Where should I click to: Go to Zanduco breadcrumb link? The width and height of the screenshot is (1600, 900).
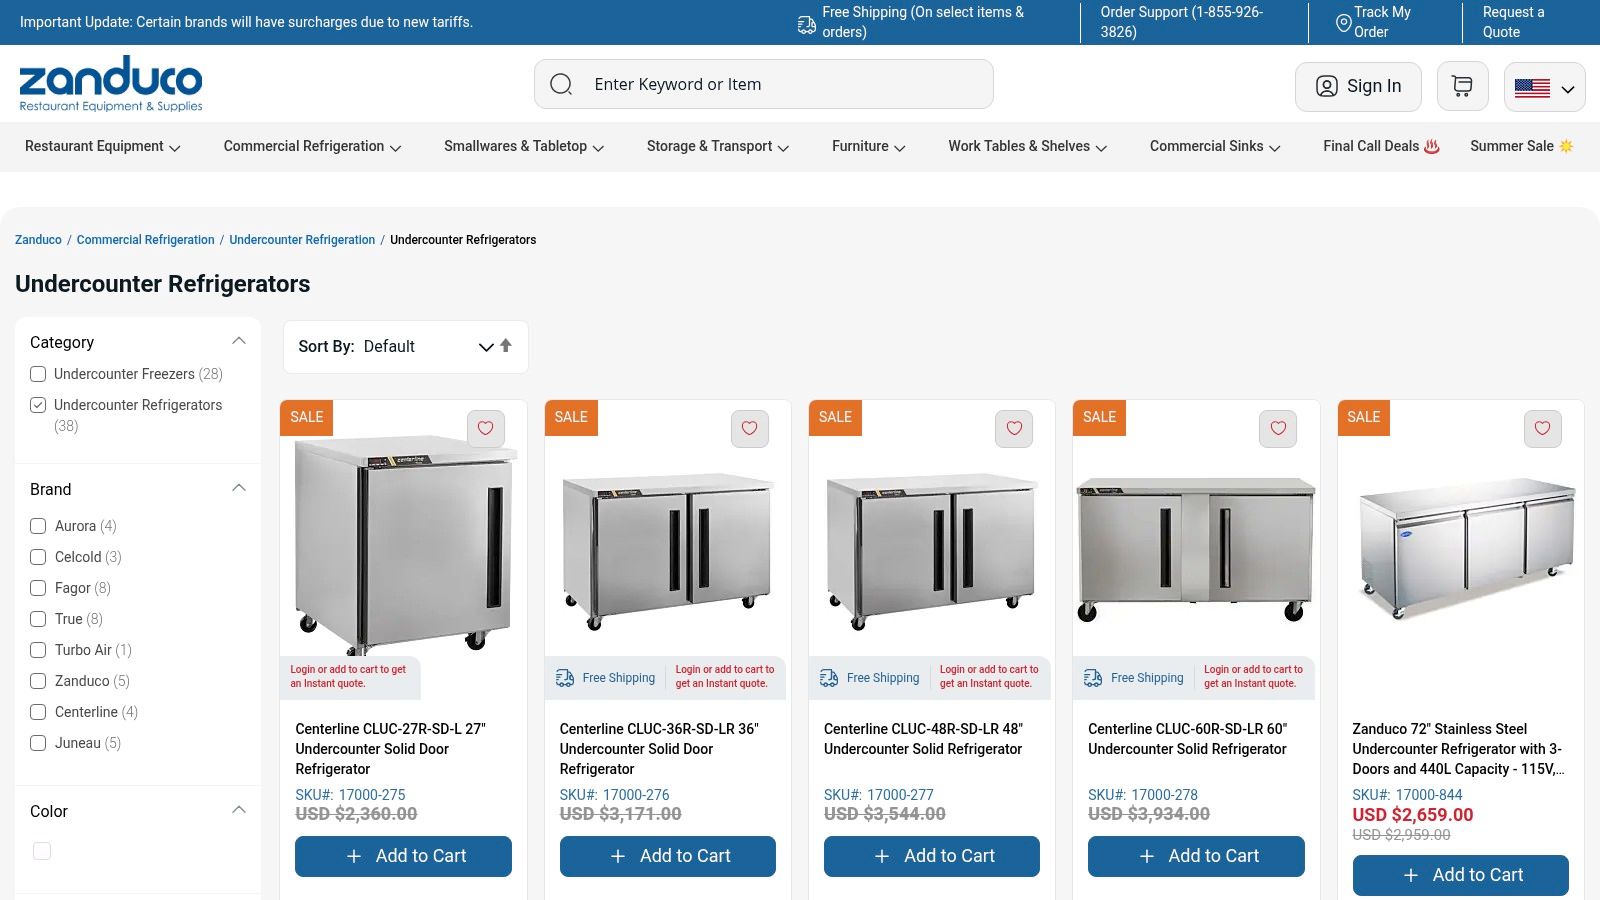[38, 240]
